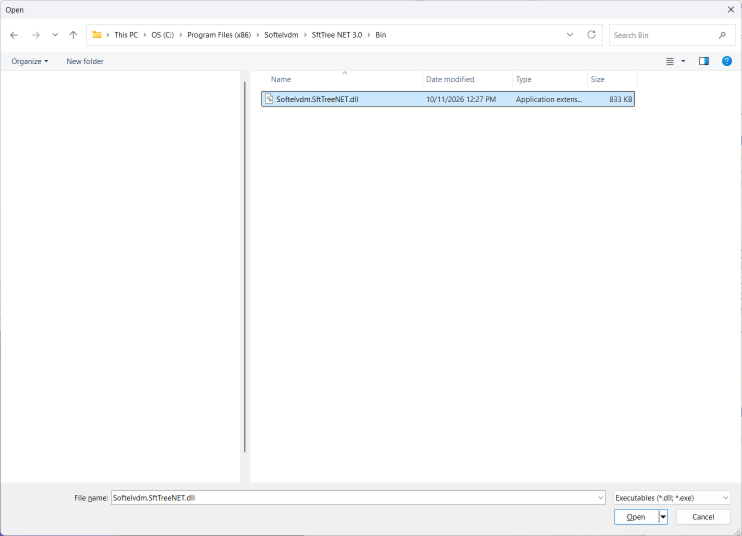Open address bar history dropdown
742x536 pixels.
[570, 35]
